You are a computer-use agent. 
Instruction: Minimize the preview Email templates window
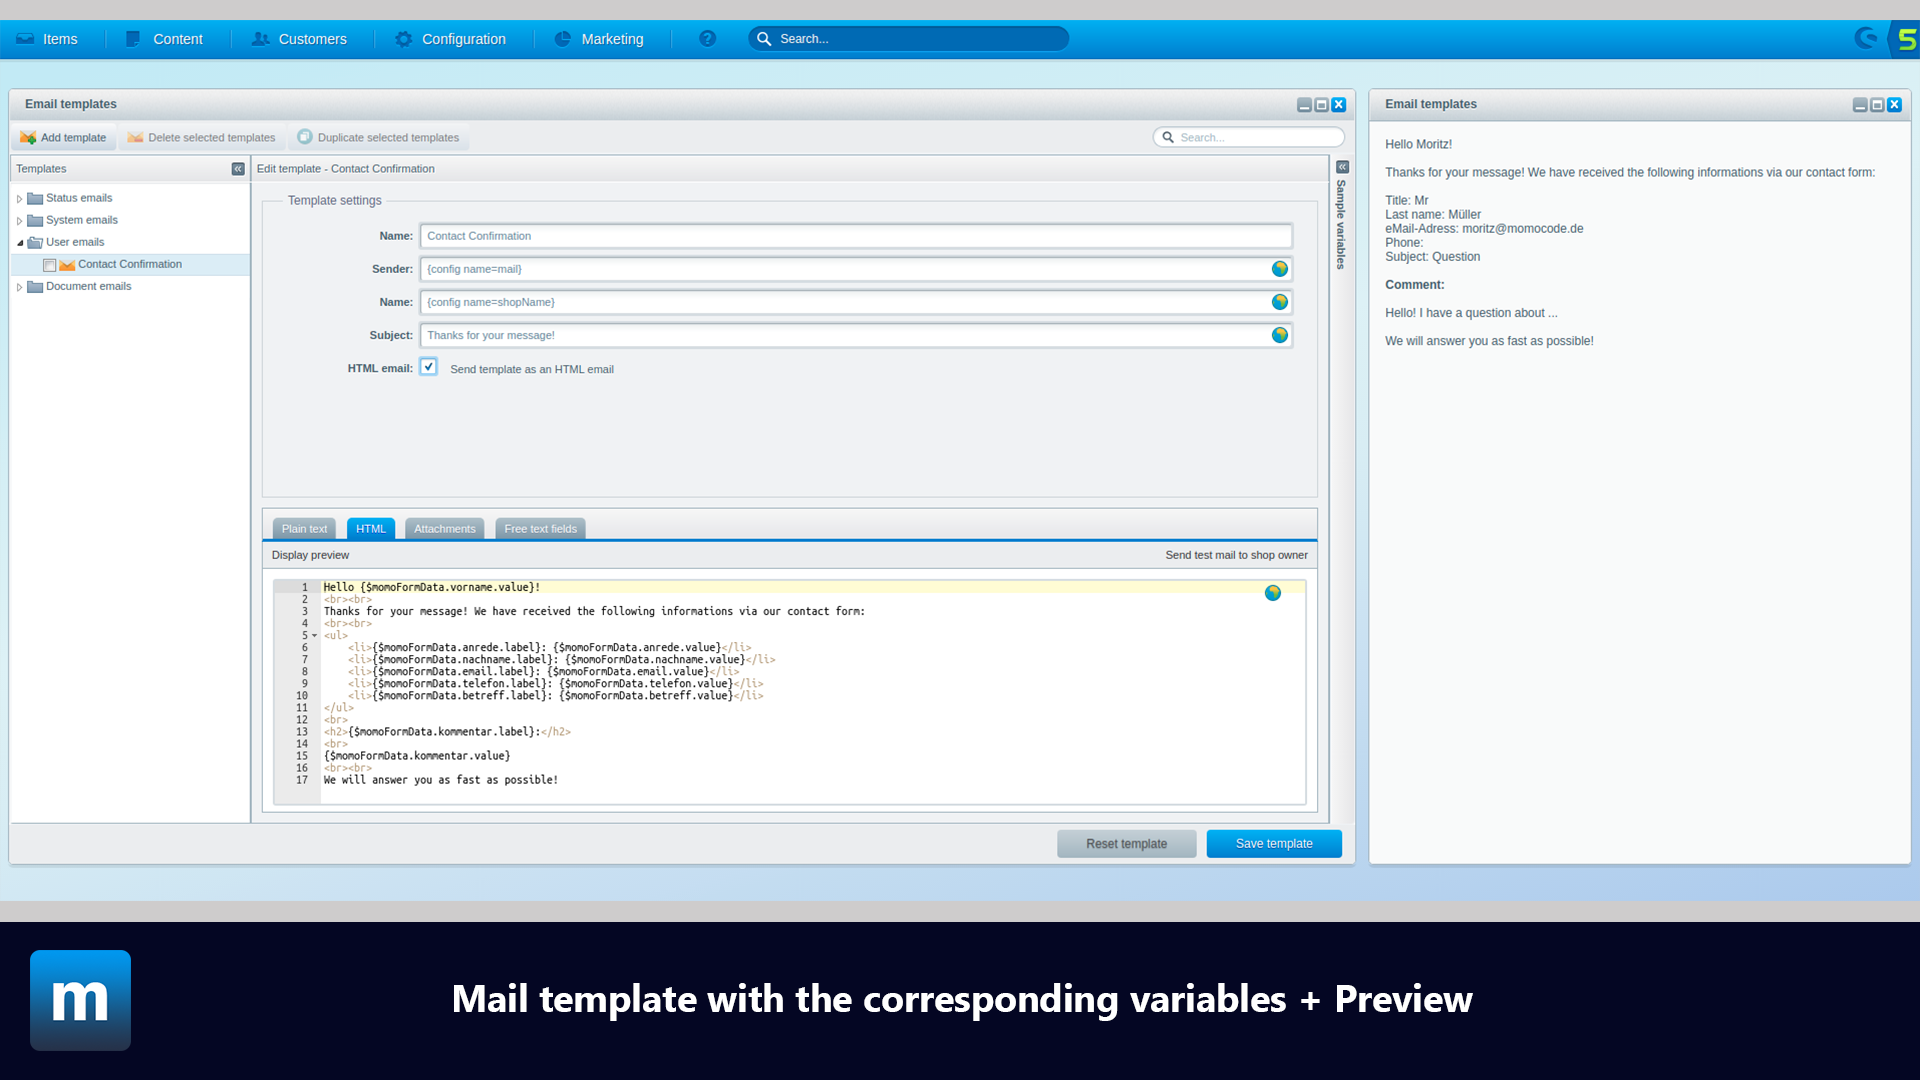coord(1860,105)
